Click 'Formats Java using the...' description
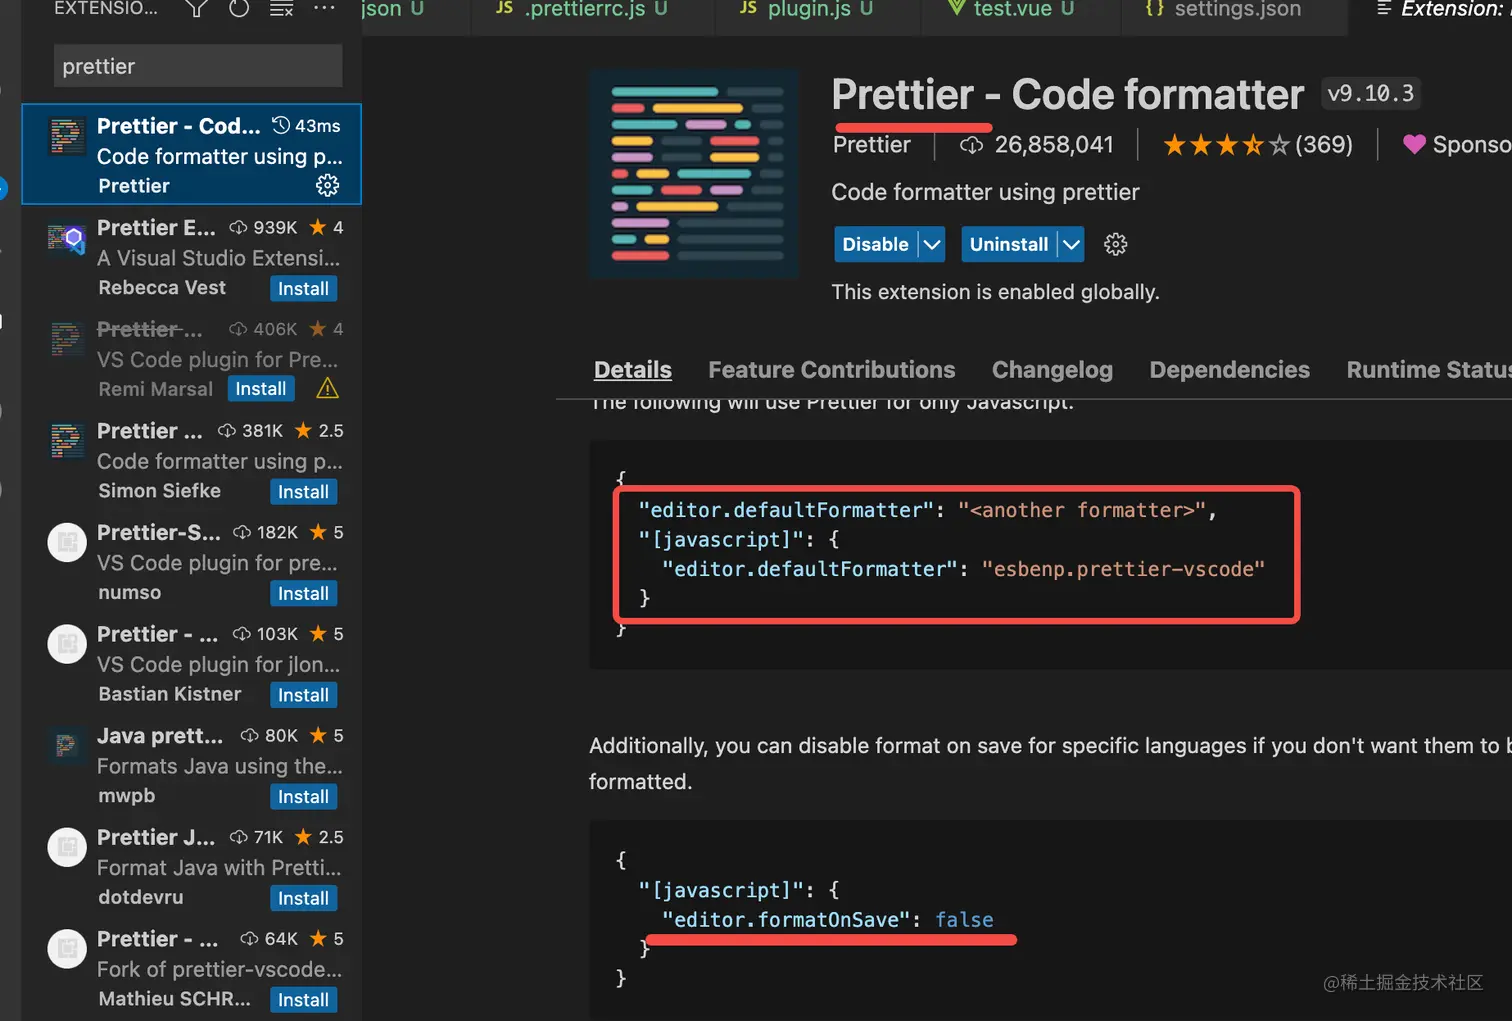The height and width of the screenshot is (1021, 1512). (220, 766)
